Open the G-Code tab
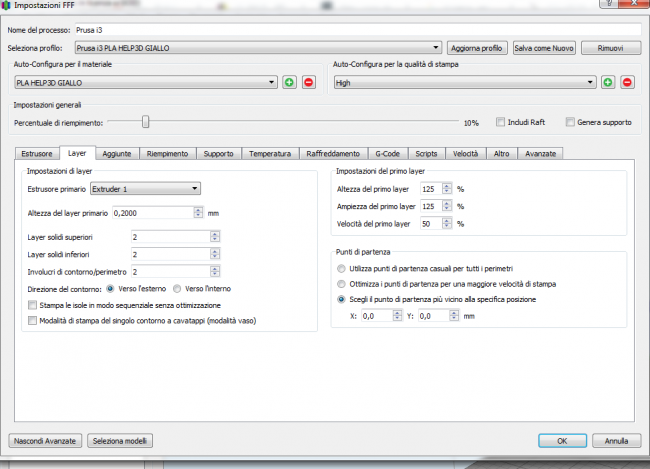The height and width of the screenshot is (469, 650). (x=387, y=154)
